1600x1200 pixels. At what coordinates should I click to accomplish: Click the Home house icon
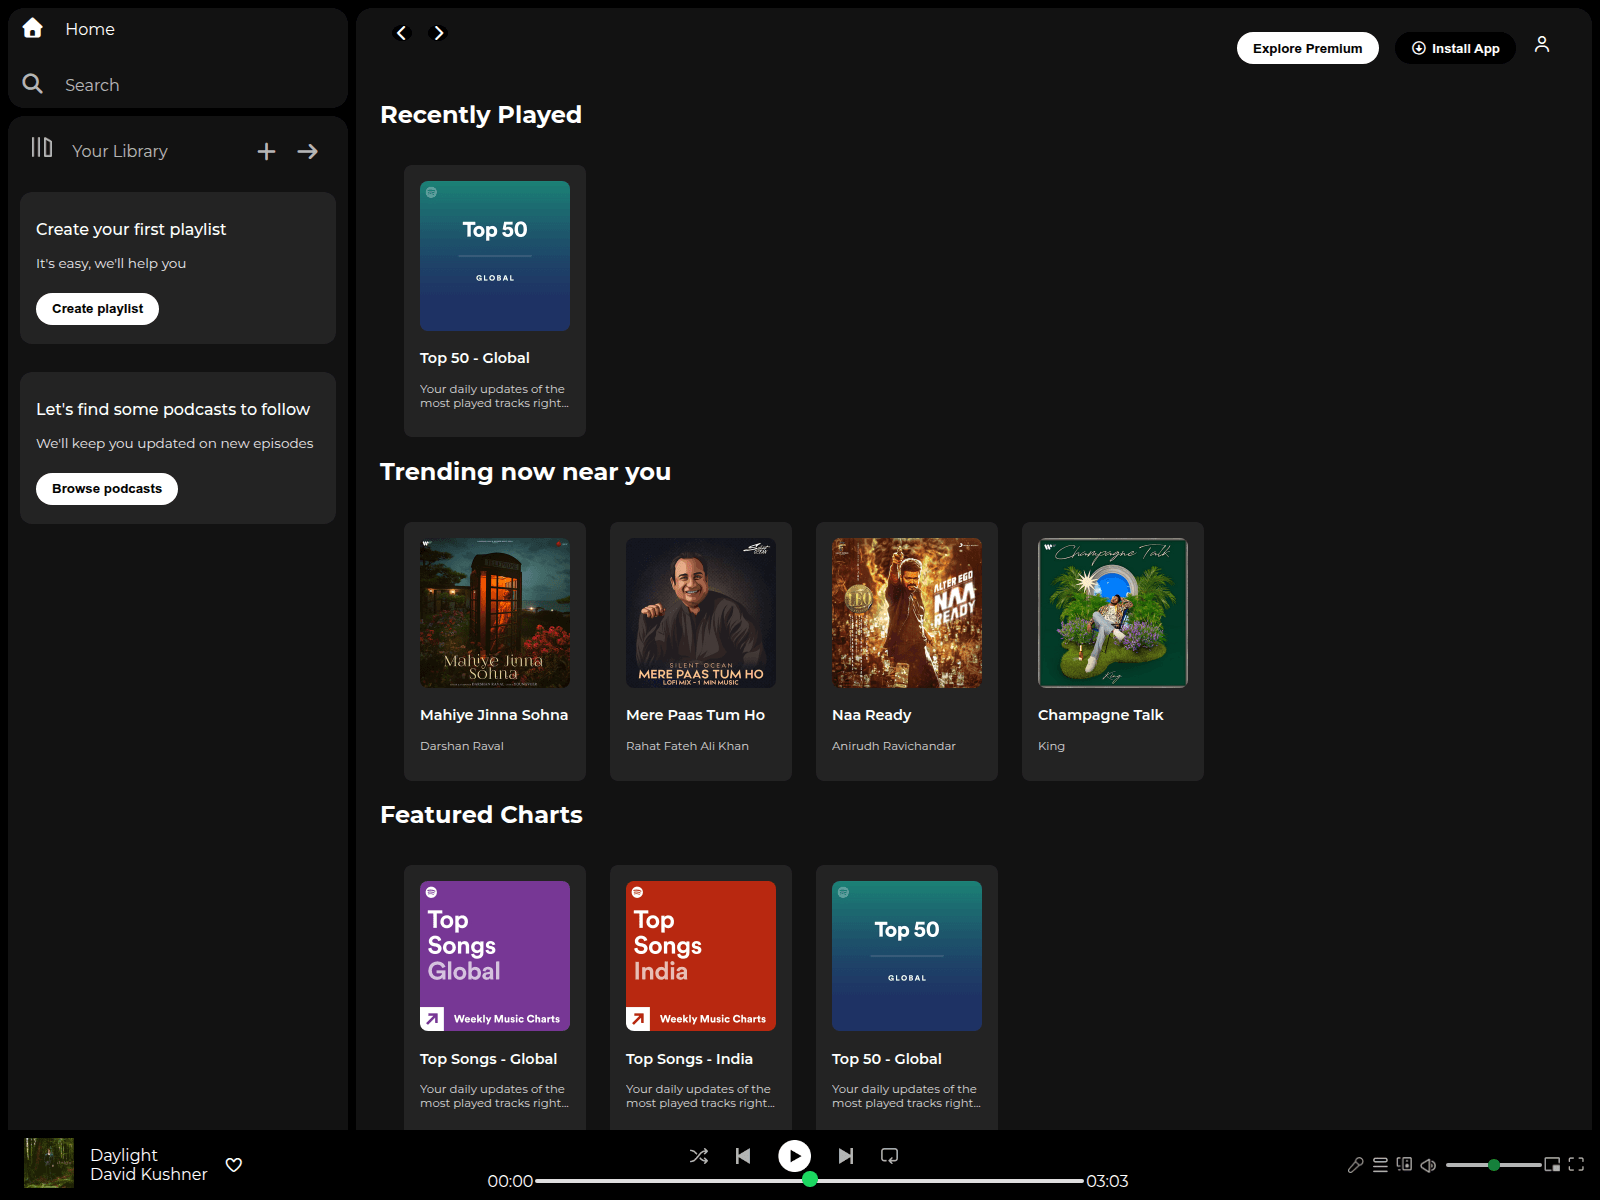[x=33, y=28]
